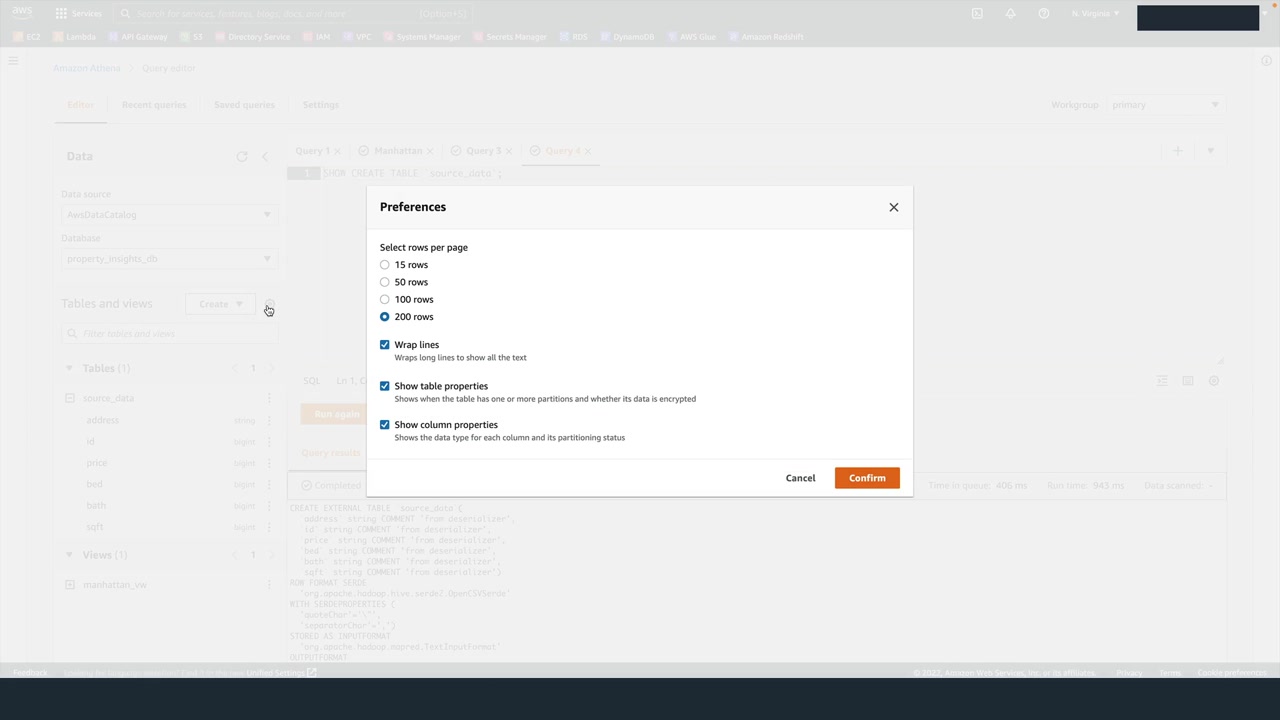Open the N. Virginia region dropdown
The height and width of the screenshot is (720, 1280).
coord(1095,14)
